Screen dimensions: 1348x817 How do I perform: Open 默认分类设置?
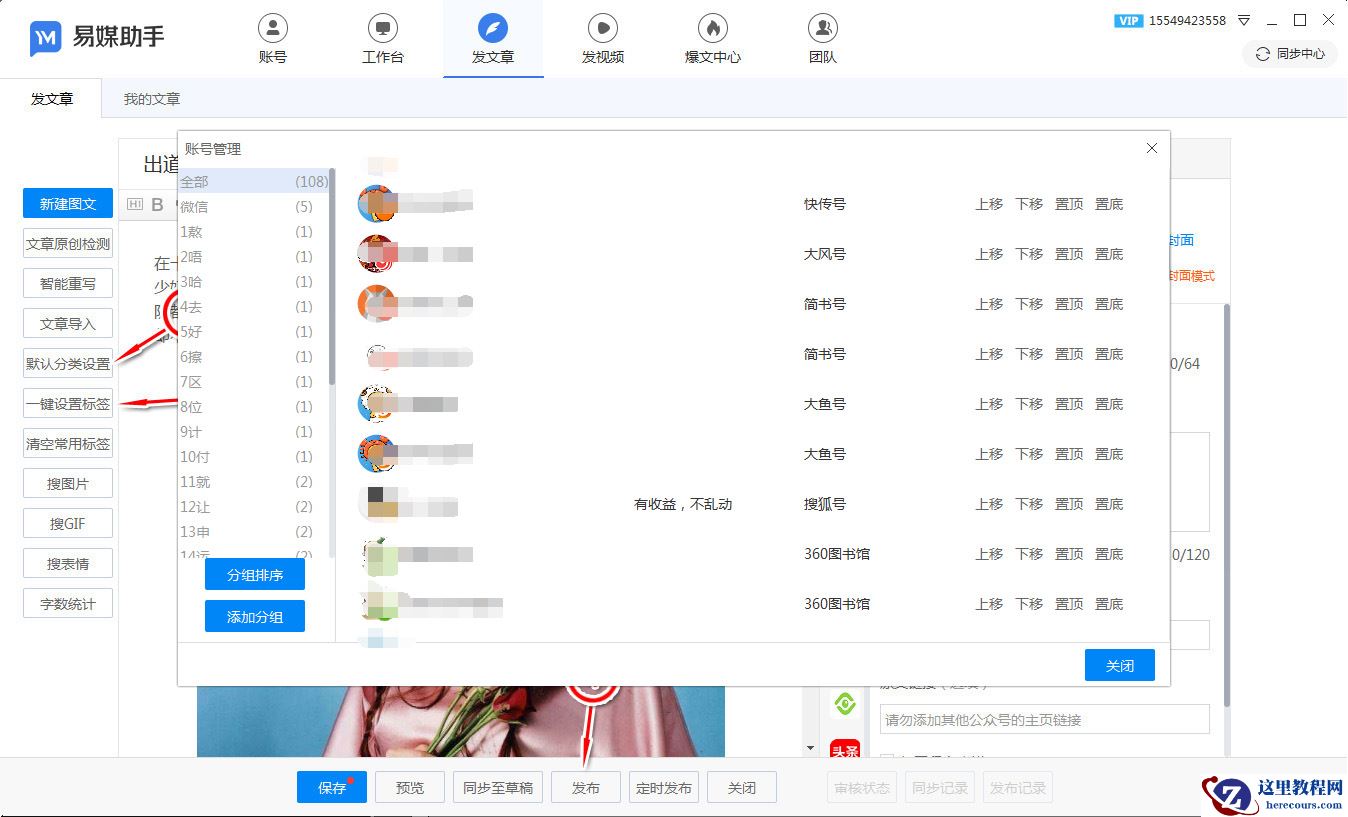(x=68, y=364)
